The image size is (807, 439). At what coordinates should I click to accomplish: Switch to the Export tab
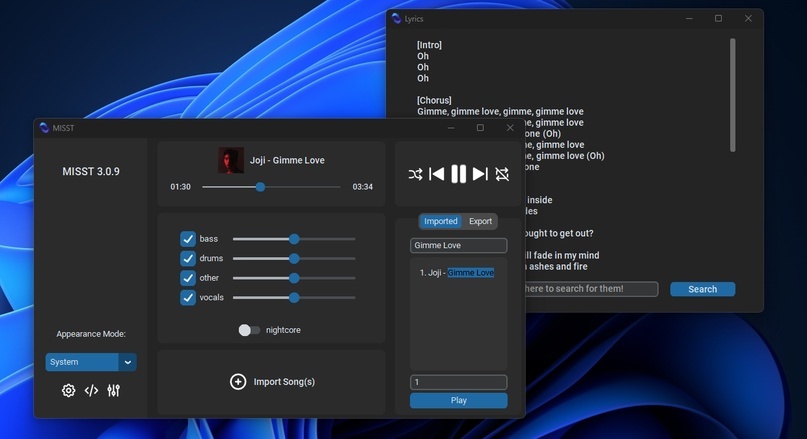pyautogui.click(x=480, y=221)
